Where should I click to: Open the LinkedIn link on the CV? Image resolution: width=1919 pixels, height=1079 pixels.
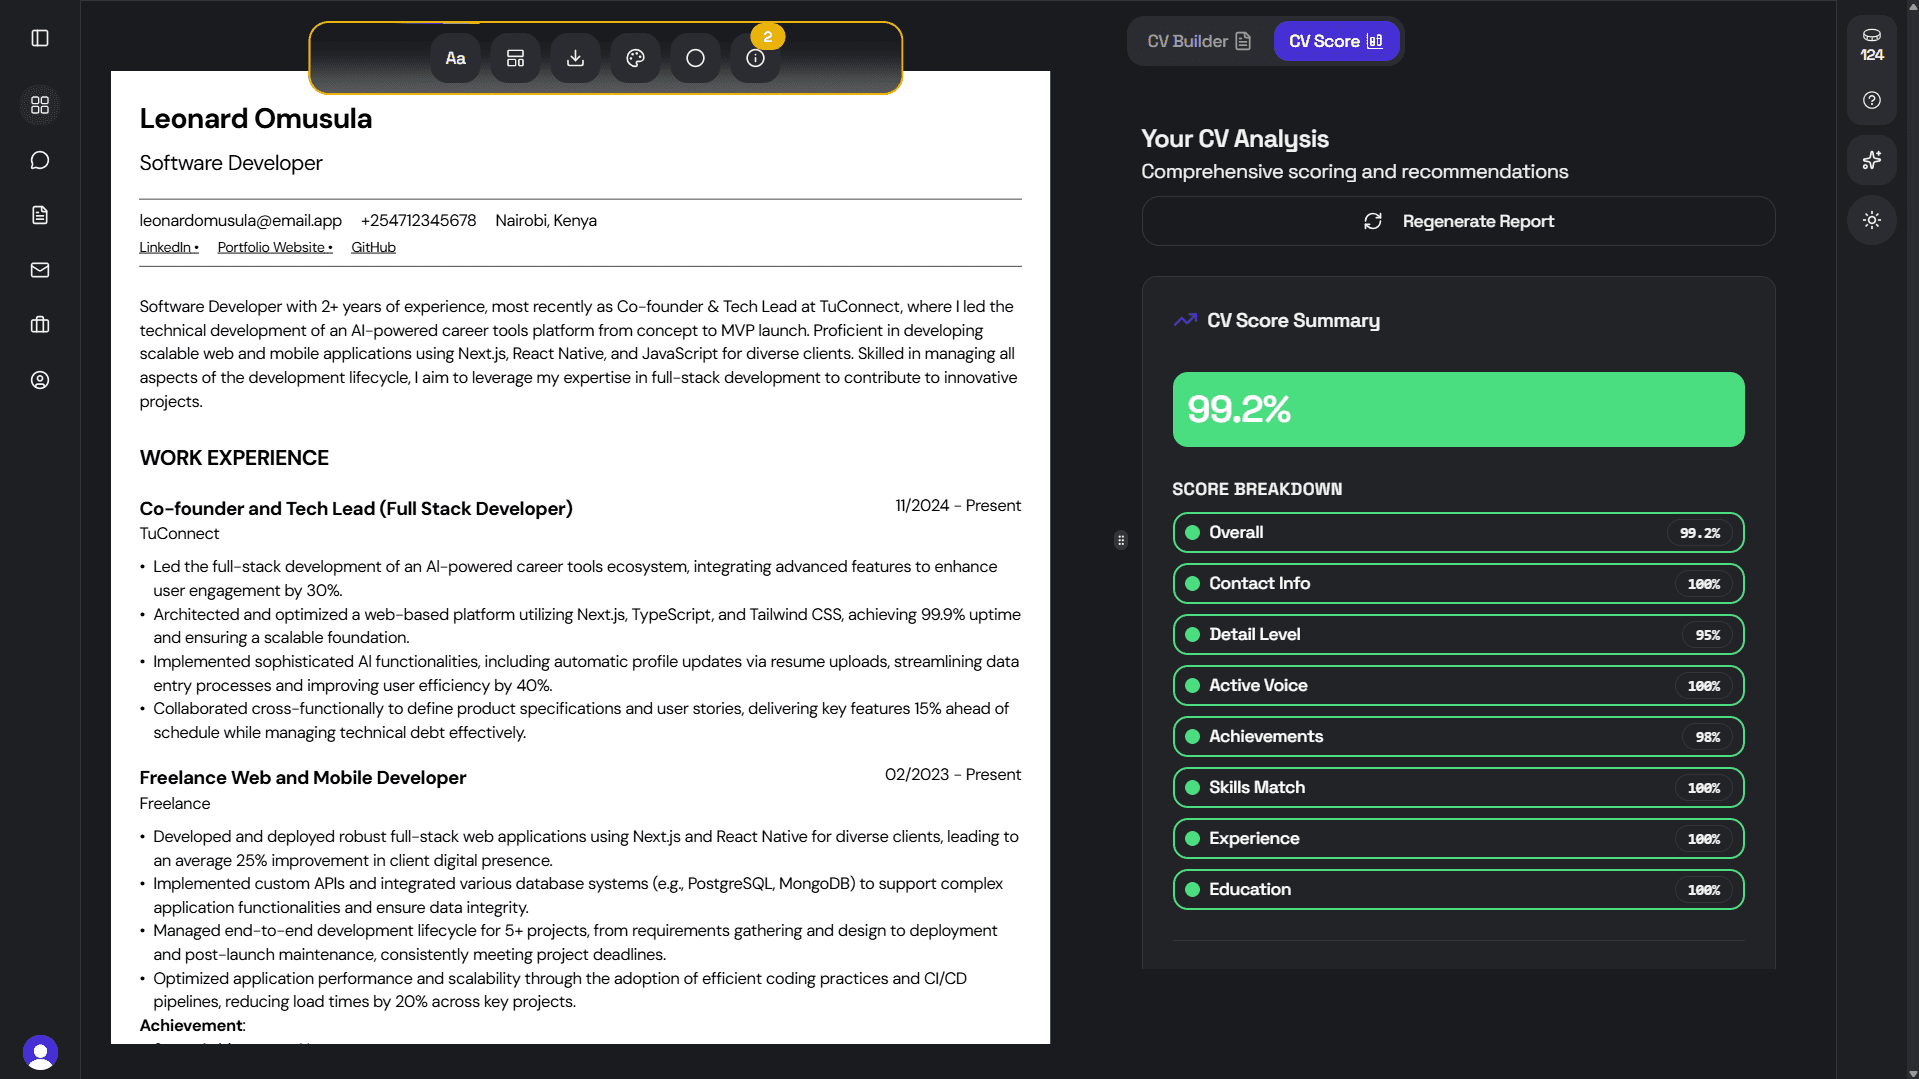(168, 247)
